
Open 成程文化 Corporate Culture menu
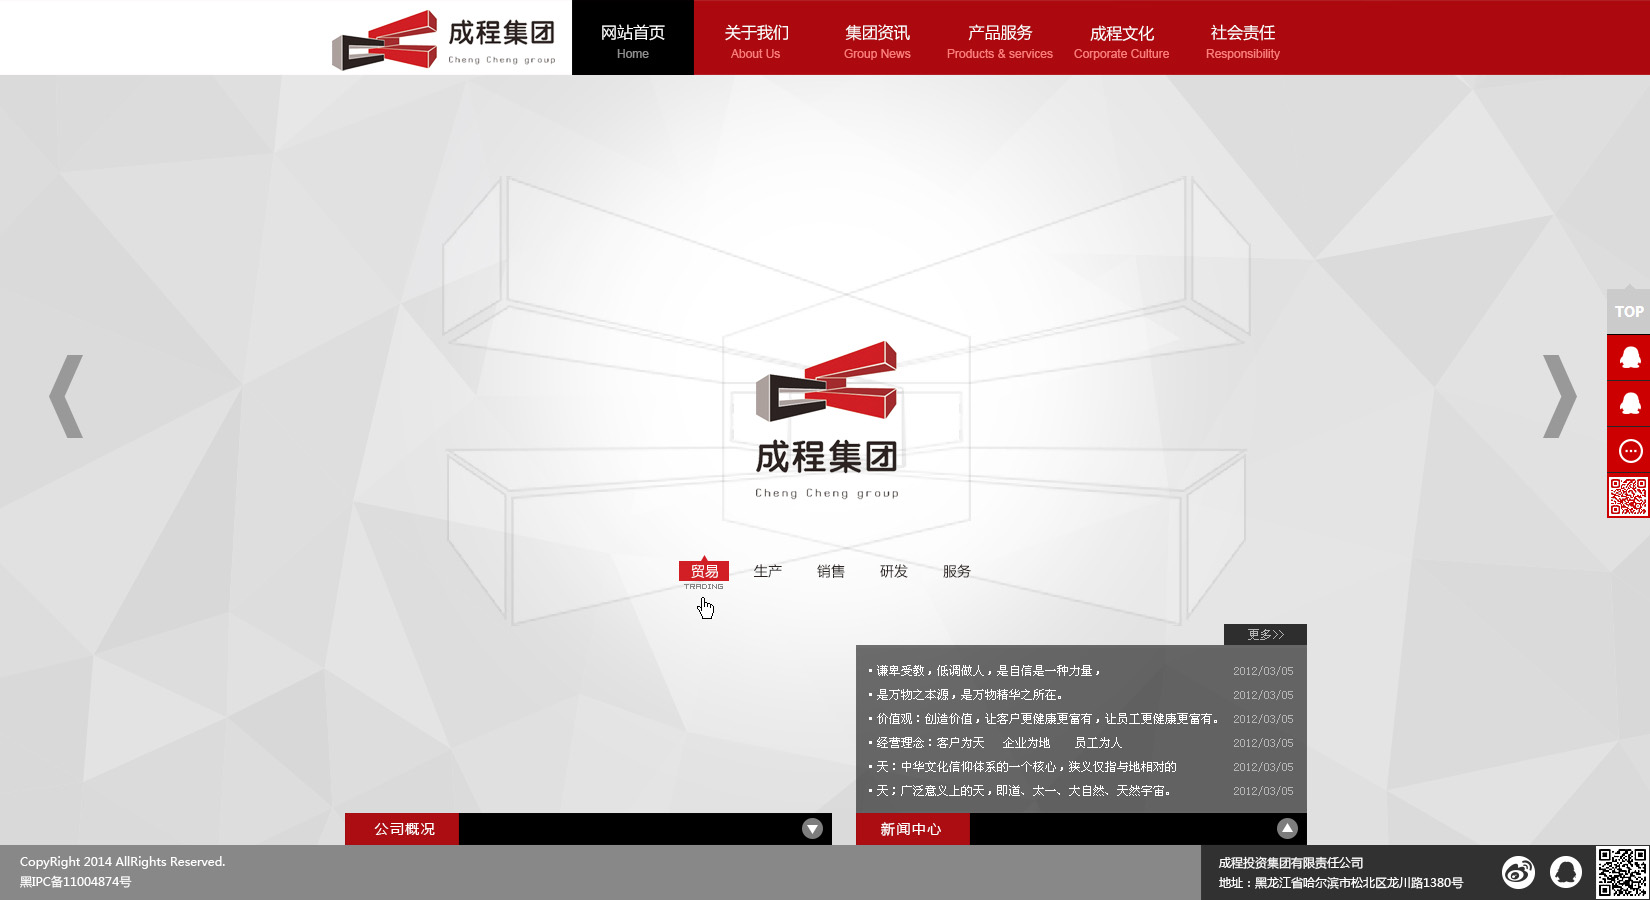tap(1121, 42)
